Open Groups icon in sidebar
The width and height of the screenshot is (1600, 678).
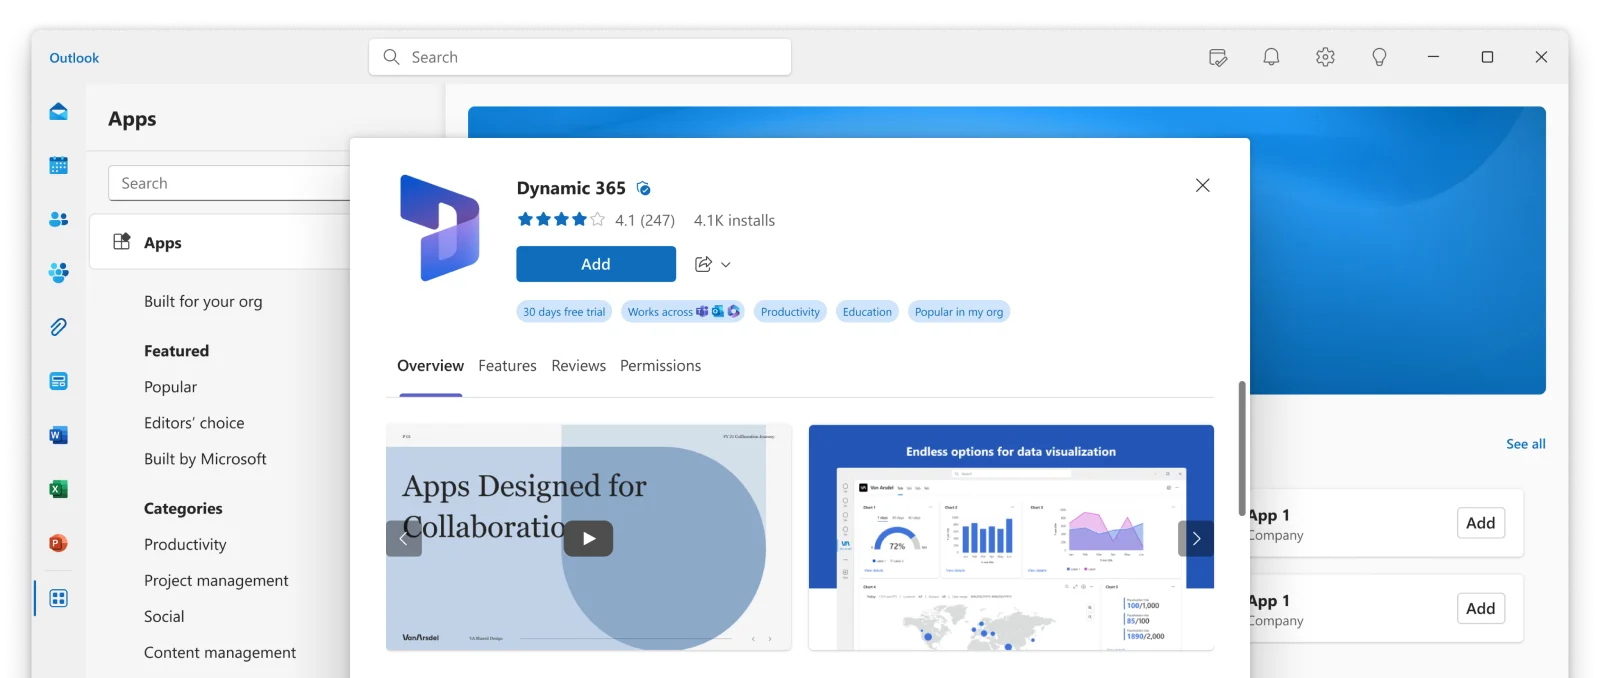click(x=58, y=272)
